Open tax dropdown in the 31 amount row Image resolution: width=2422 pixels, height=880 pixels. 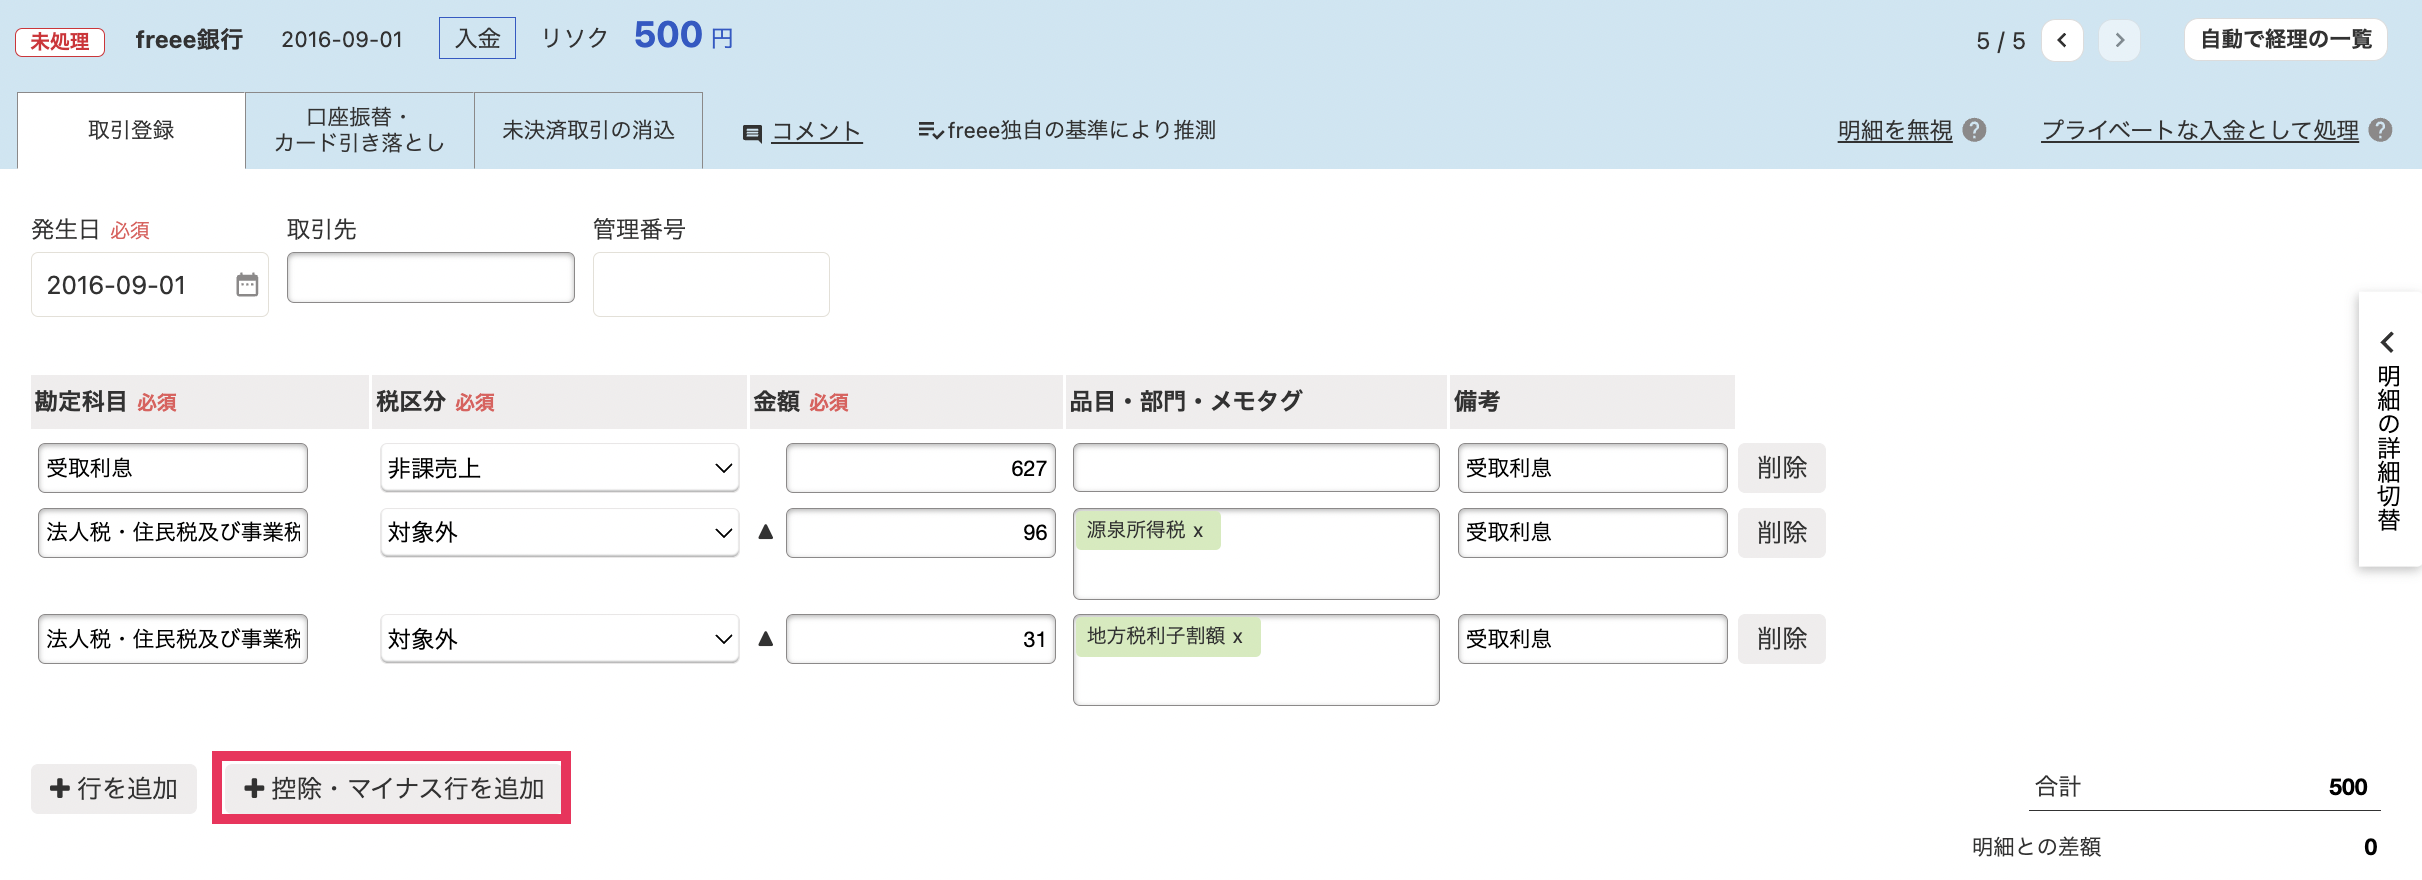coord(559,639)
